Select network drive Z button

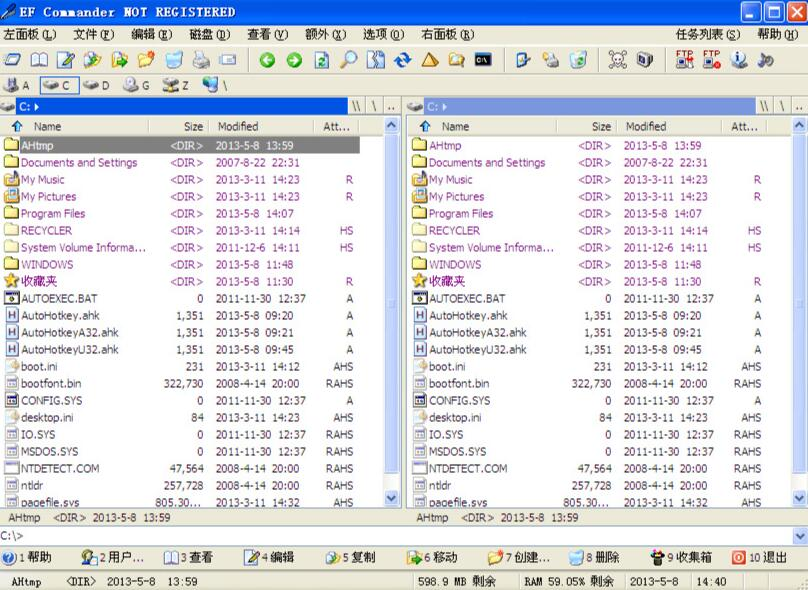point(175,86)
